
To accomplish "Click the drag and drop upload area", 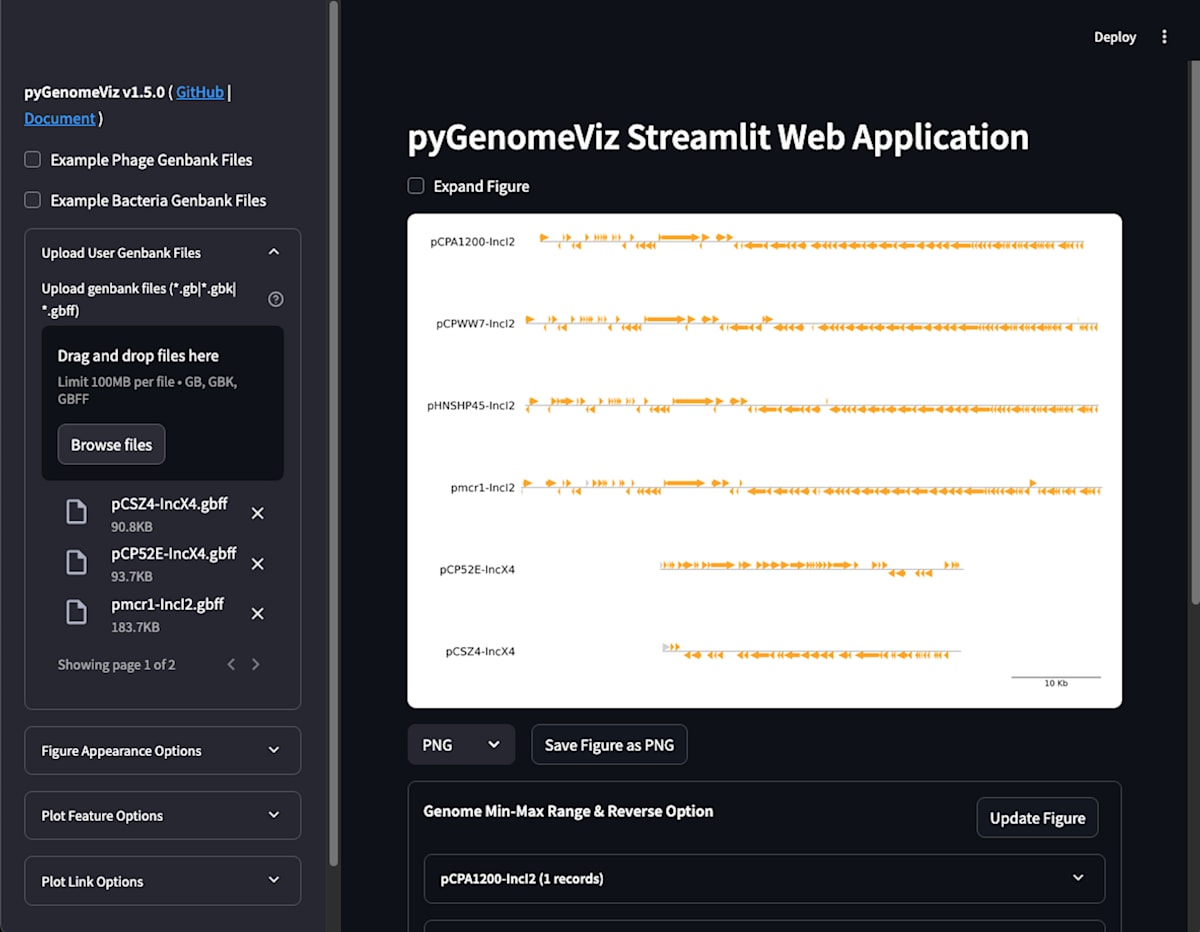I will (162, 403).
